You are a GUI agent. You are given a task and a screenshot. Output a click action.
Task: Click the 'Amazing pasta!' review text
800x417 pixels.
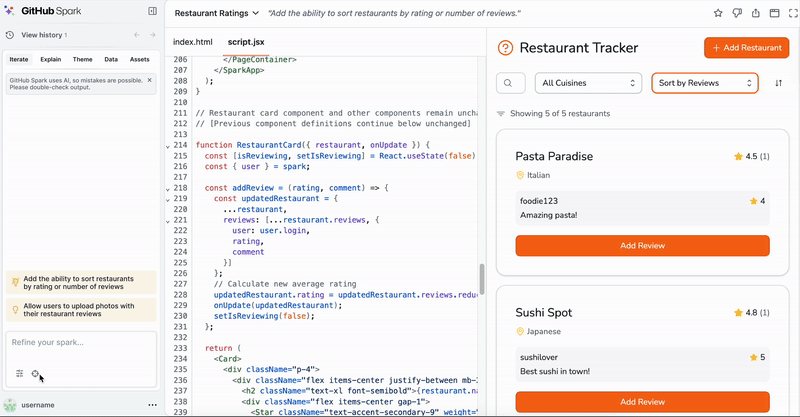click(548, 215)
